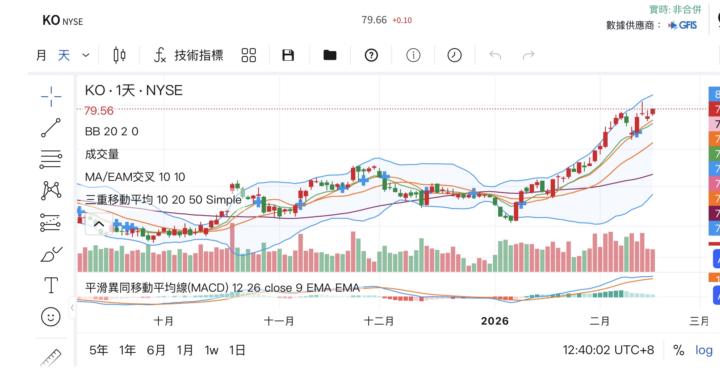Click the 實時: 非合併 status text
720x385 pixels.
[675, 10]
